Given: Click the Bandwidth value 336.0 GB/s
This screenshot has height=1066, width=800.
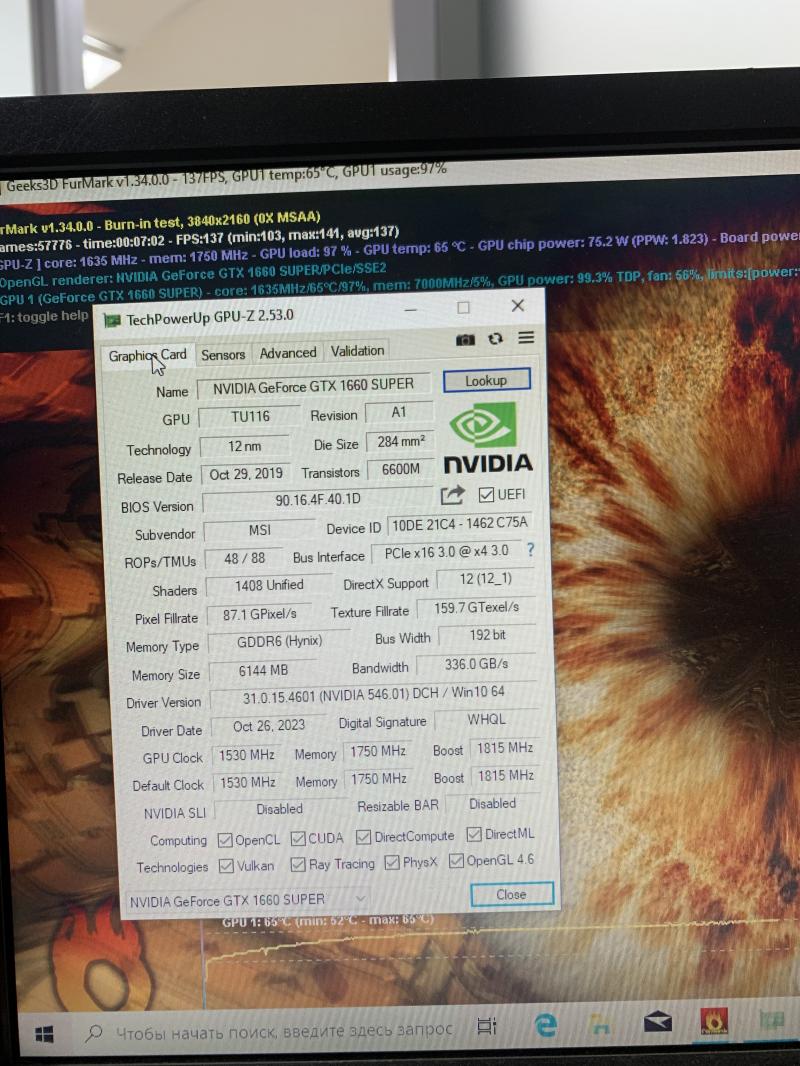Looking at the screenshot, I should pyautogui.click(x=476, y=664).
